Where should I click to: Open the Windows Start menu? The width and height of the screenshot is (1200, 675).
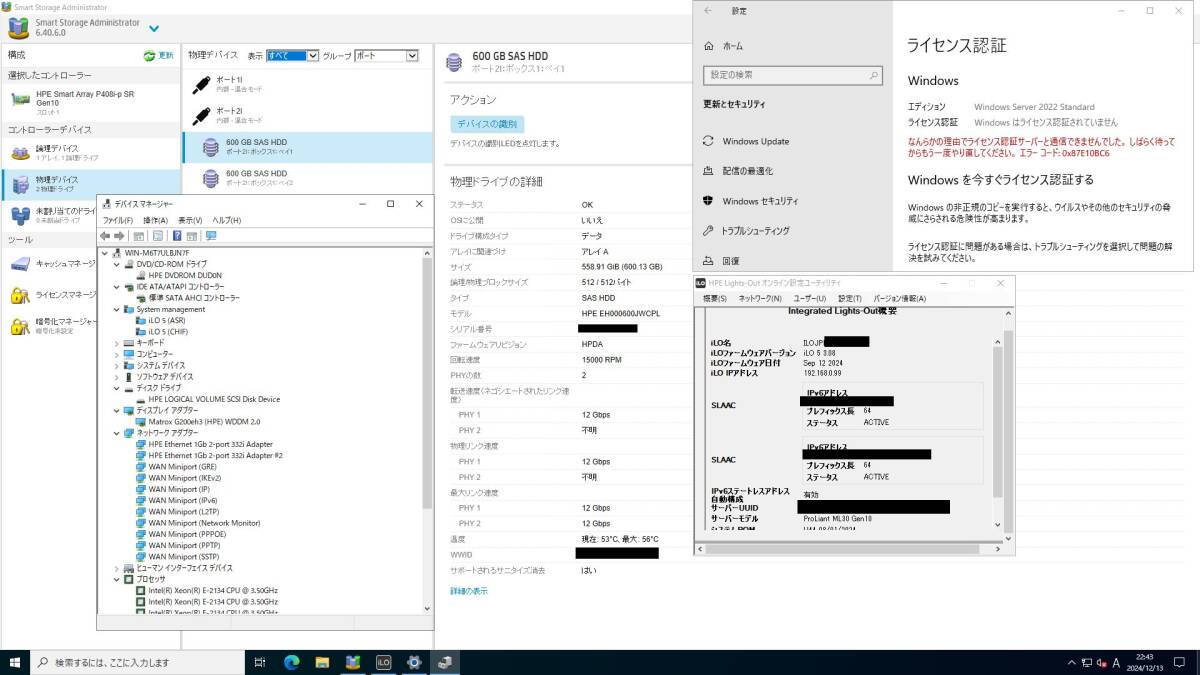click(15, 662)
